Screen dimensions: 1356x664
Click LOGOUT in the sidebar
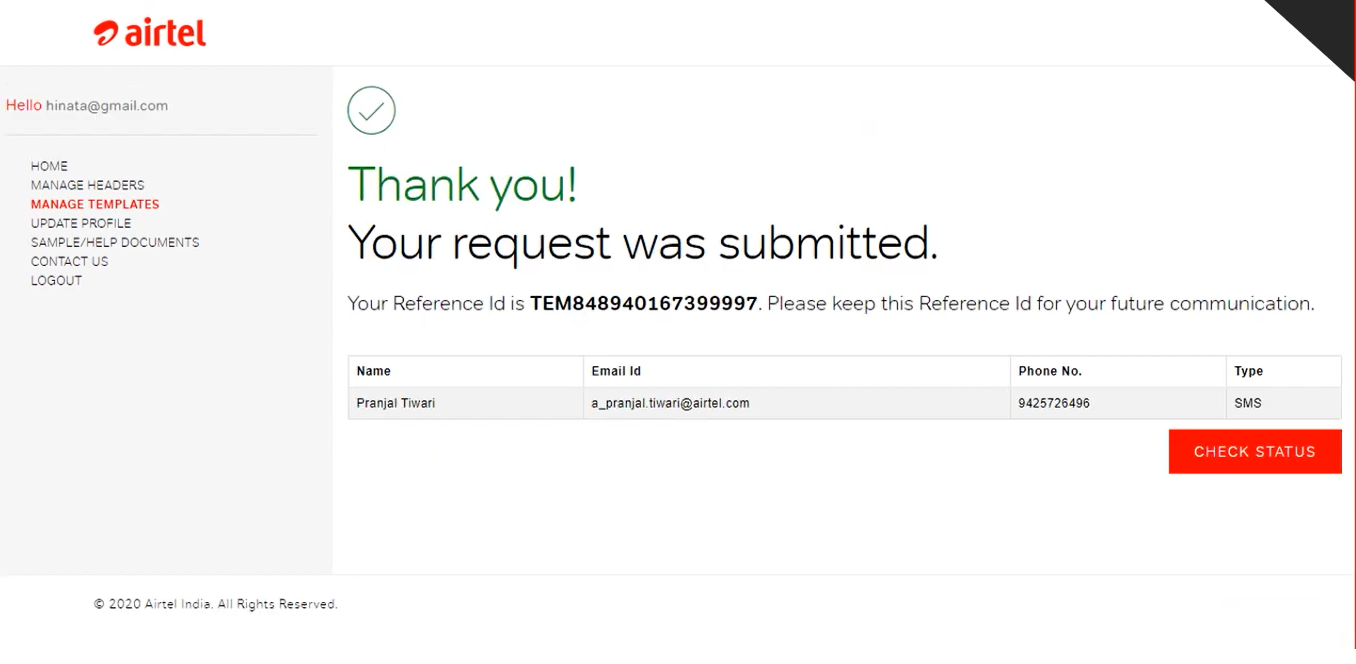click(56, 280)
